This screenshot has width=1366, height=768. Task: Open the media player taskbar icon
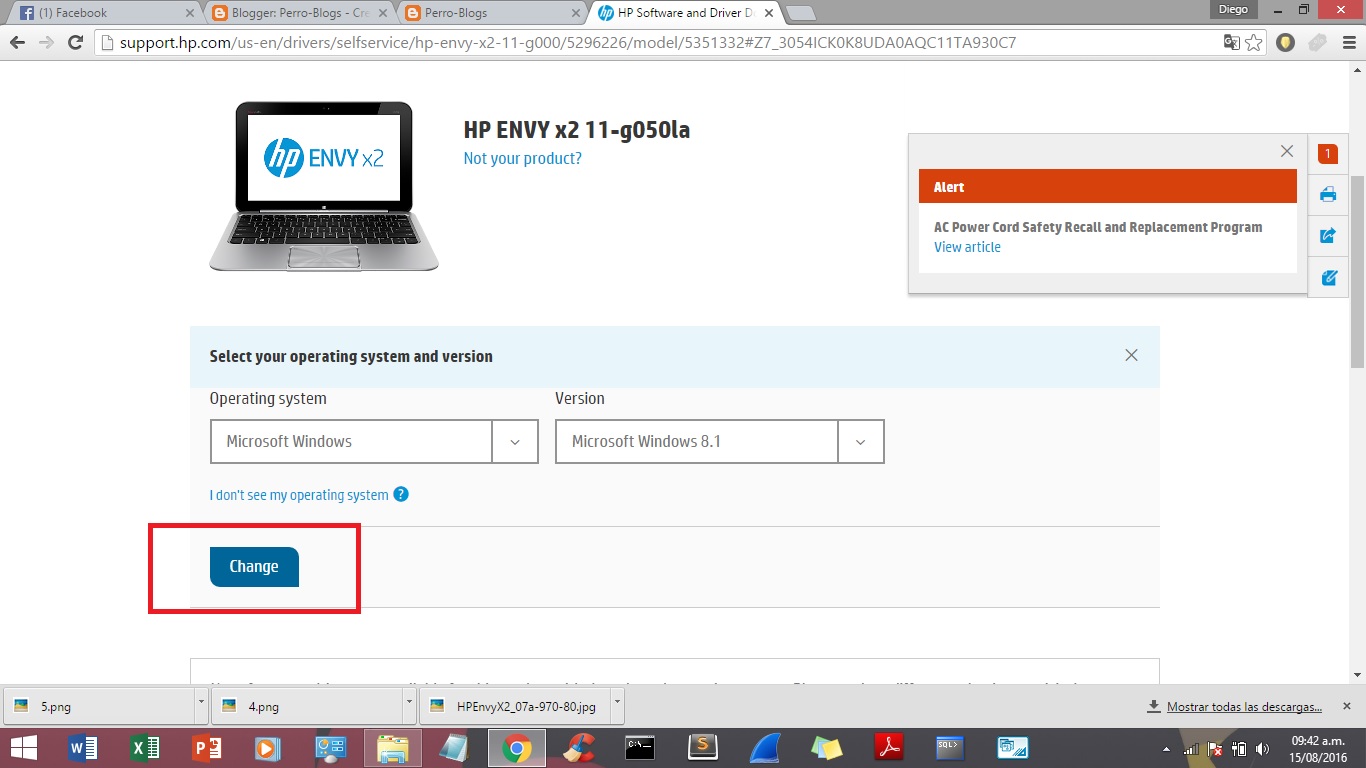coord(267,748)
